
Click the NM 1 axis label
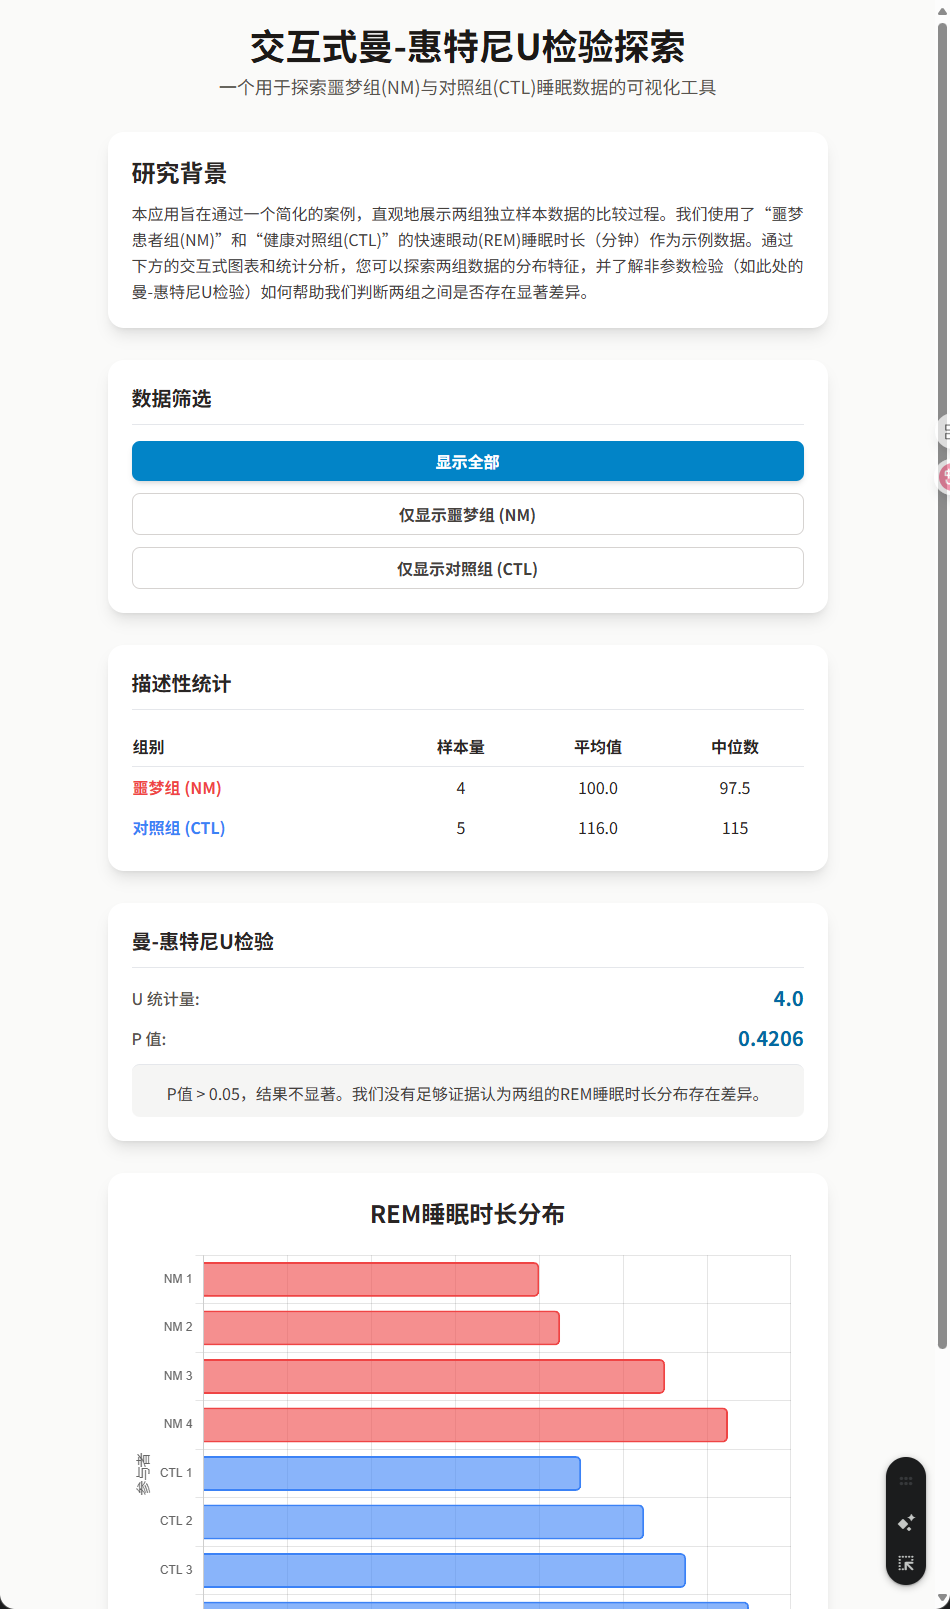tap(178, 1279)
